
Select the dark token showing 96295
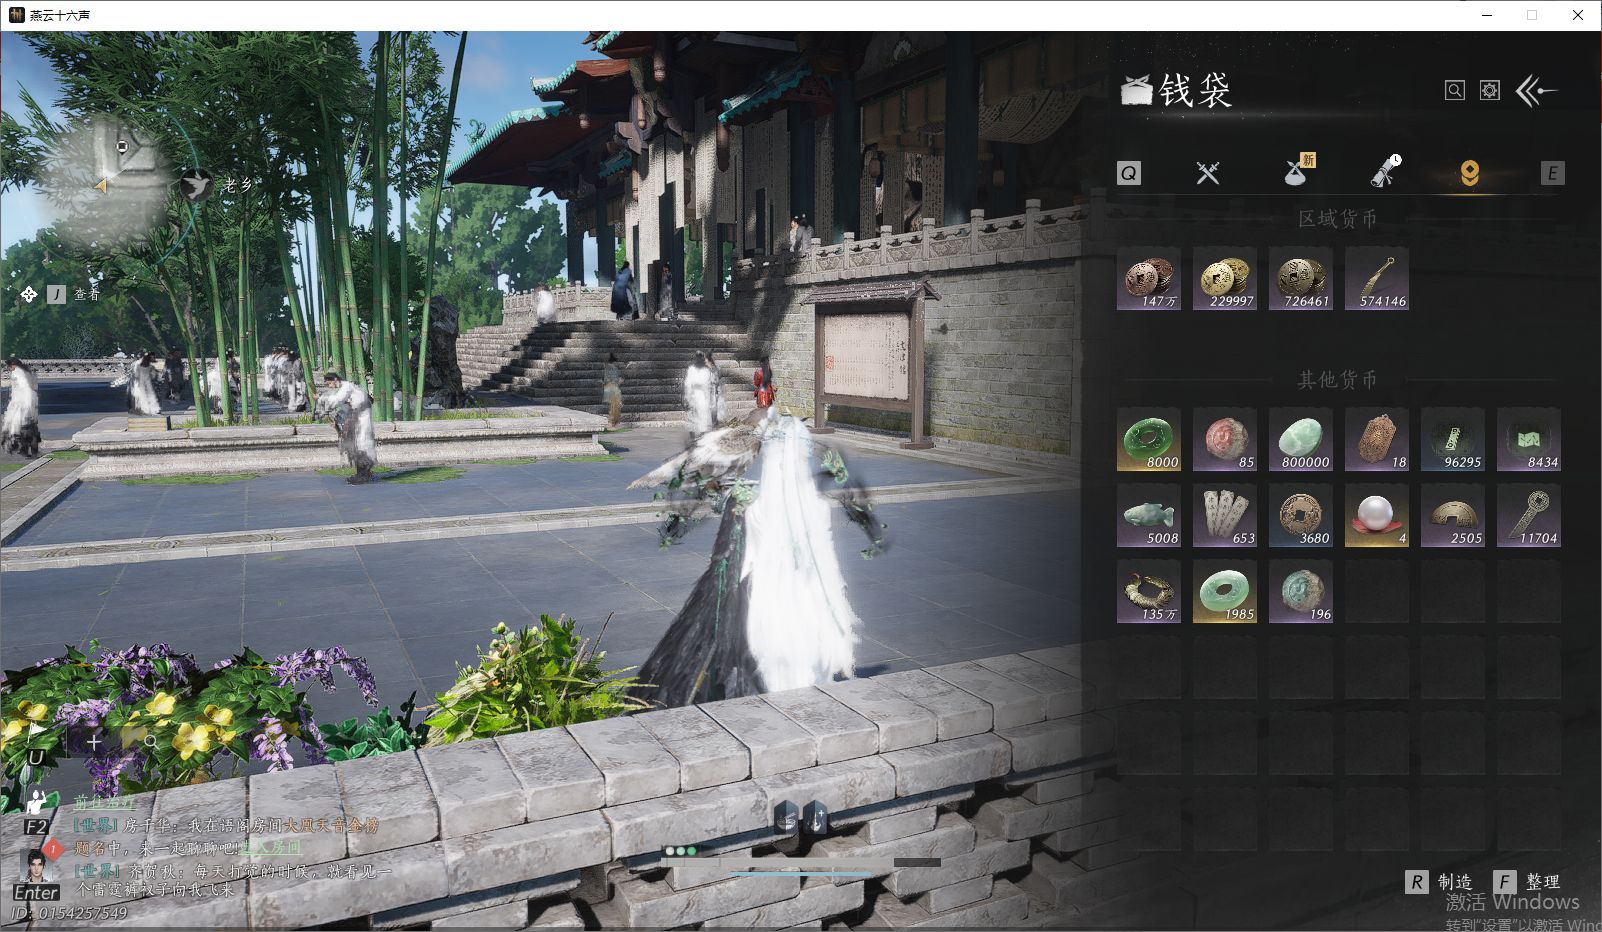[1453, 439]
